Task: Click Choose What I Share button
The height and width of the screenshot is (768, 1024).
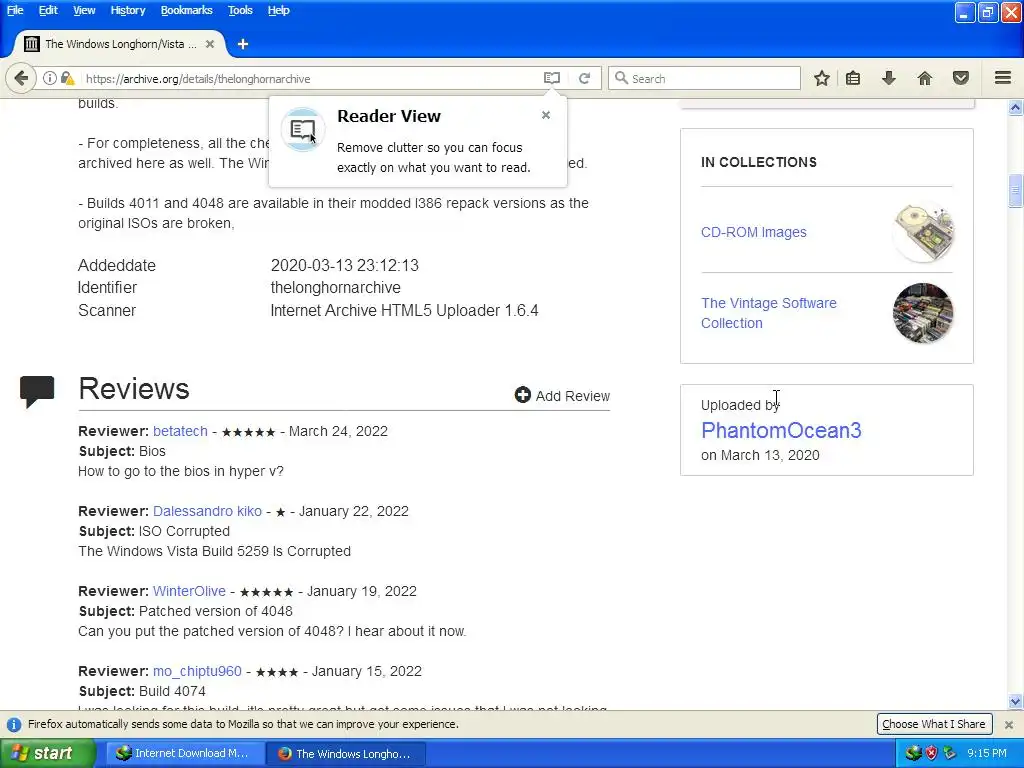Action: click(934, 724)
